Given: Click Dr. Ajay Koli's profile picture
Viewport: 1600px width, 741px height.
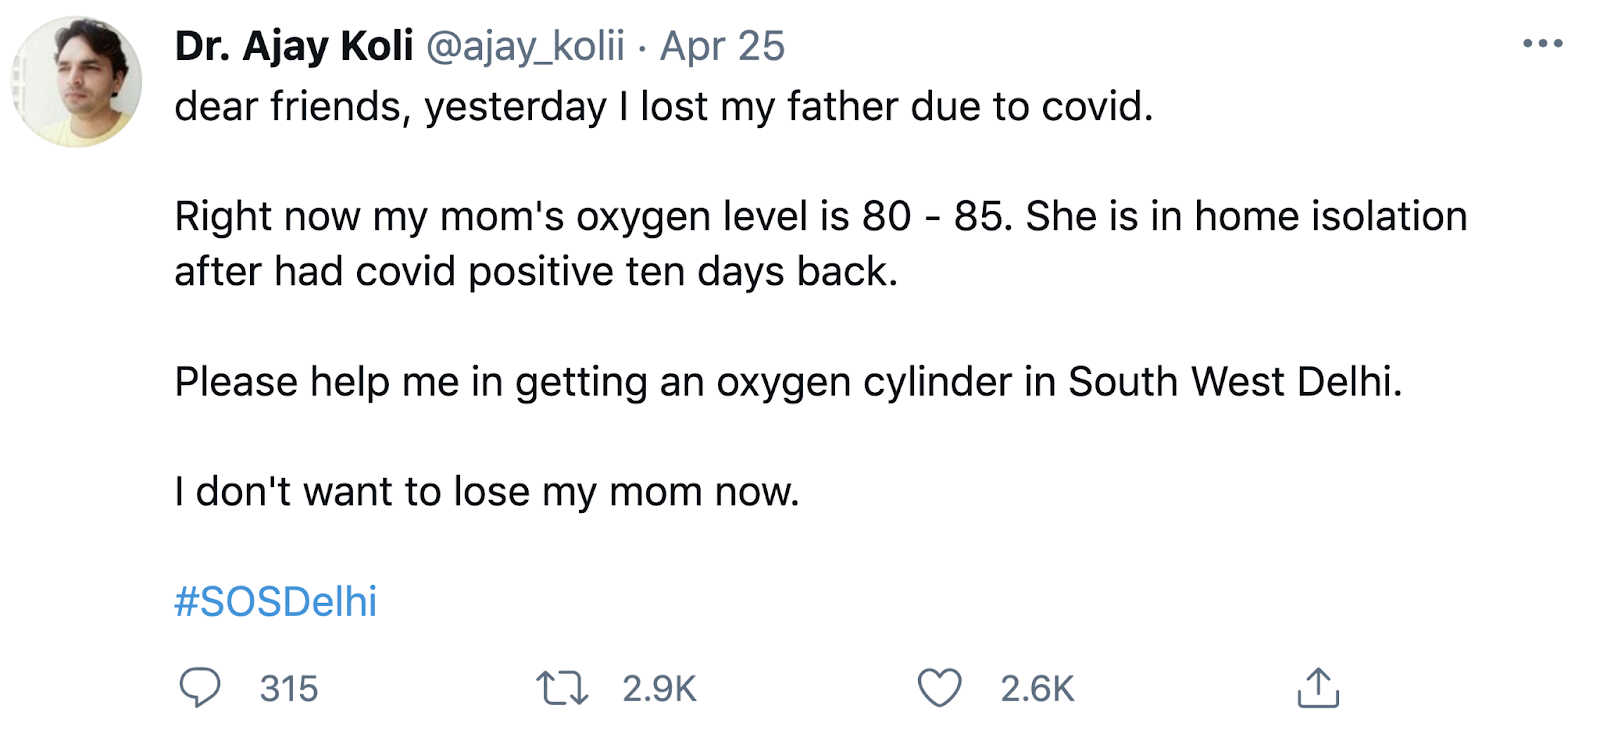Looking at the screenshot, I should click(x=77, y=82).
